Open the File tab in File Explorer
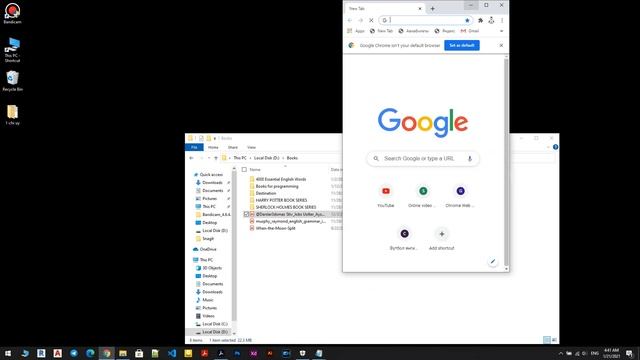The image size is (640, 360). pos(194,147)
